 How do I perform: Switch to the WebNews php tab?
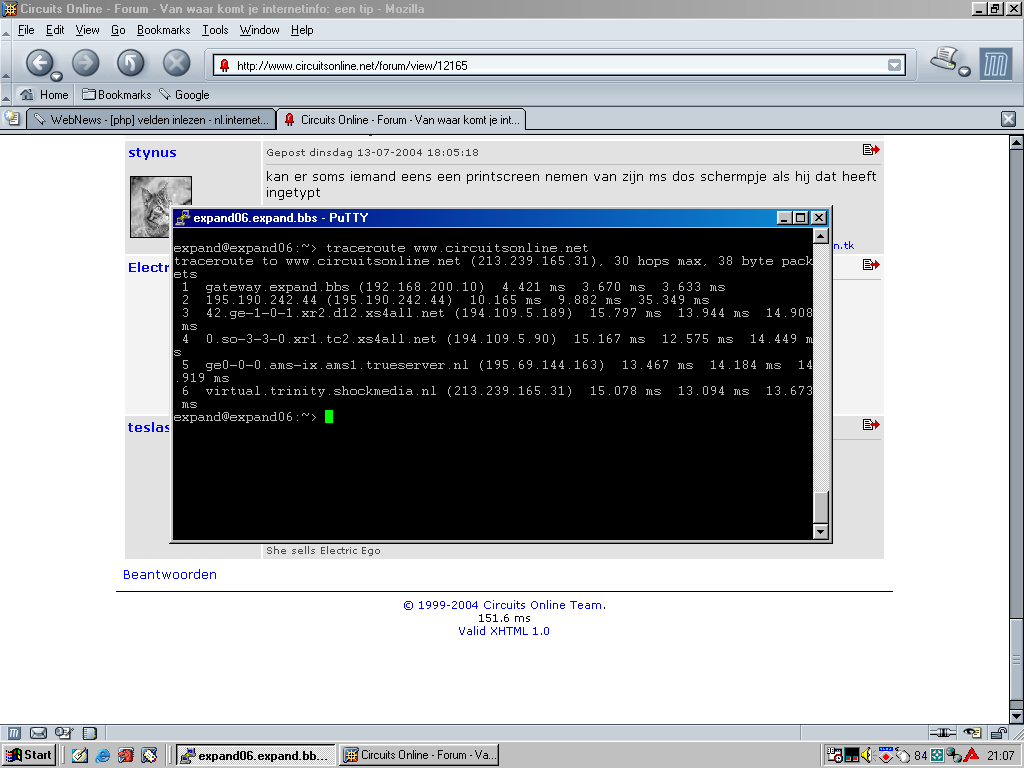pos(150,120)
